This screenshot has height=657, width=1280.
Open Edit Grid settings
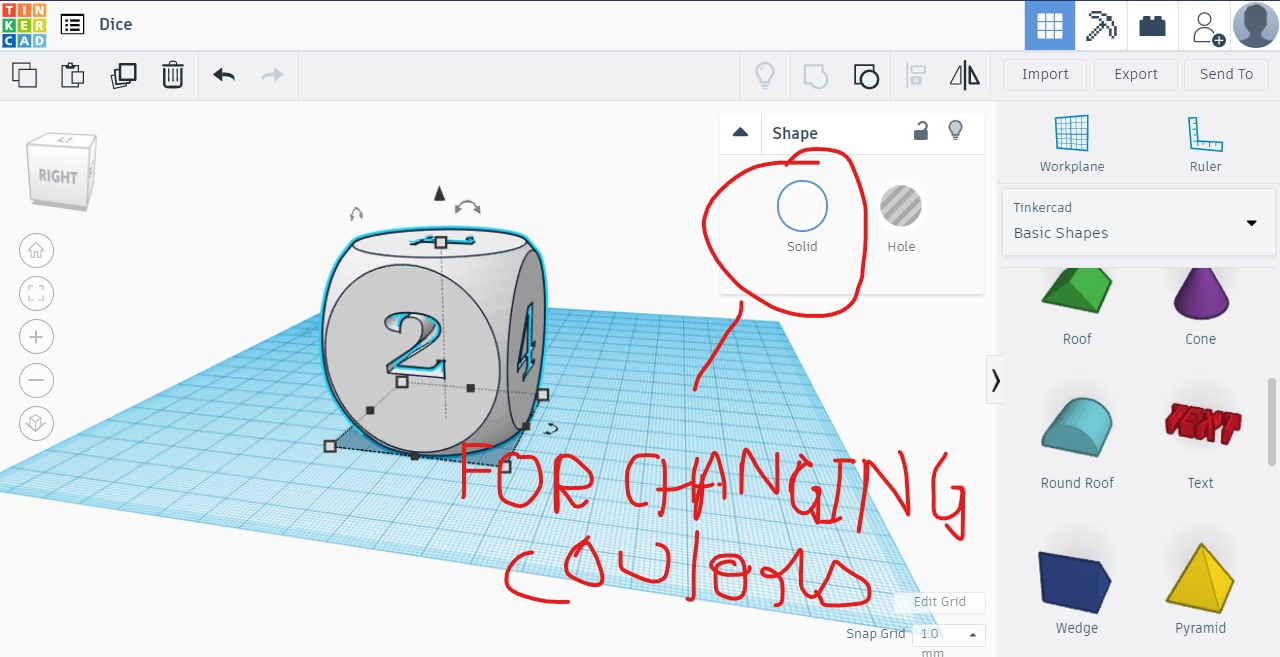[x=938, y=602]
